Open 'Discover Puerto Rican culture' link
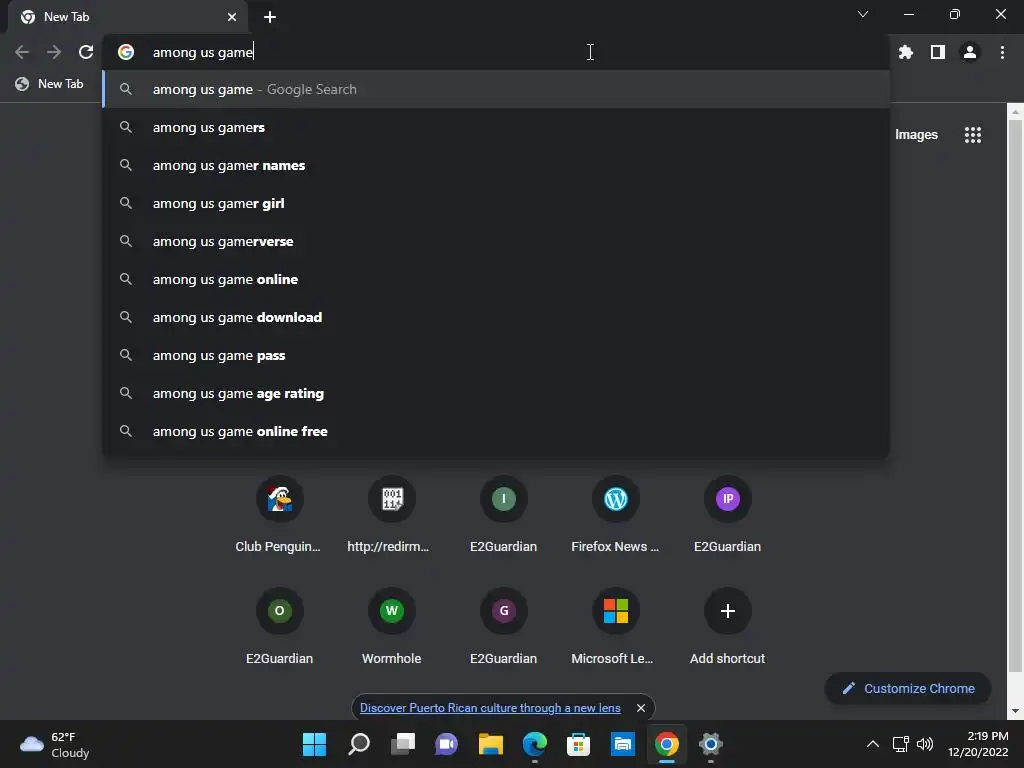This screenshot has height=768, width=1024. (x=490, y=708)
